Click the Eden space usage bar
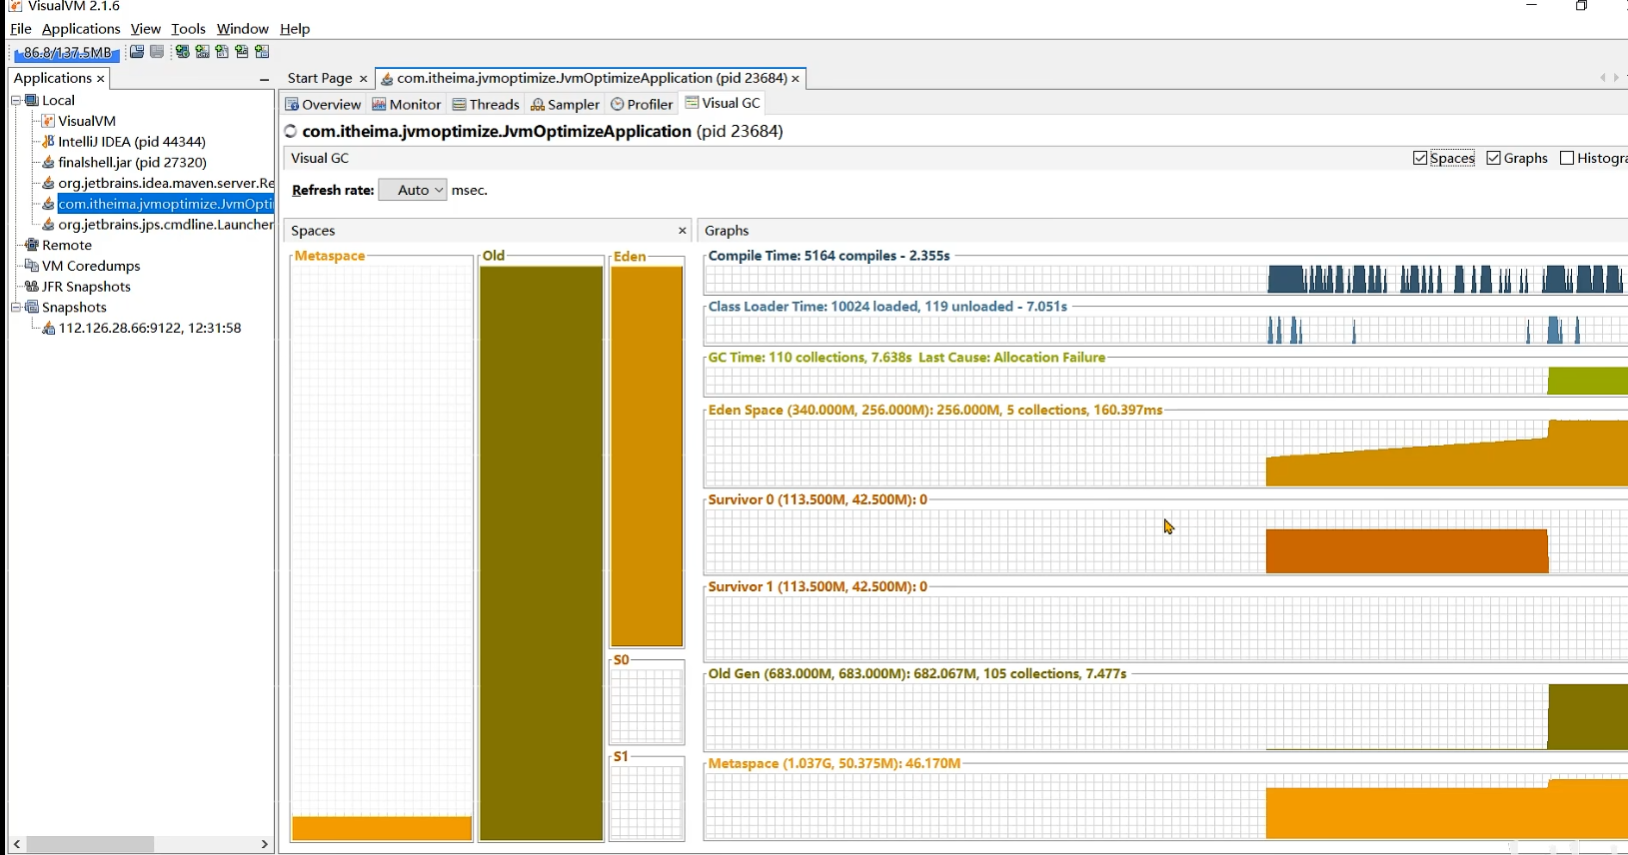 (647, 456)
